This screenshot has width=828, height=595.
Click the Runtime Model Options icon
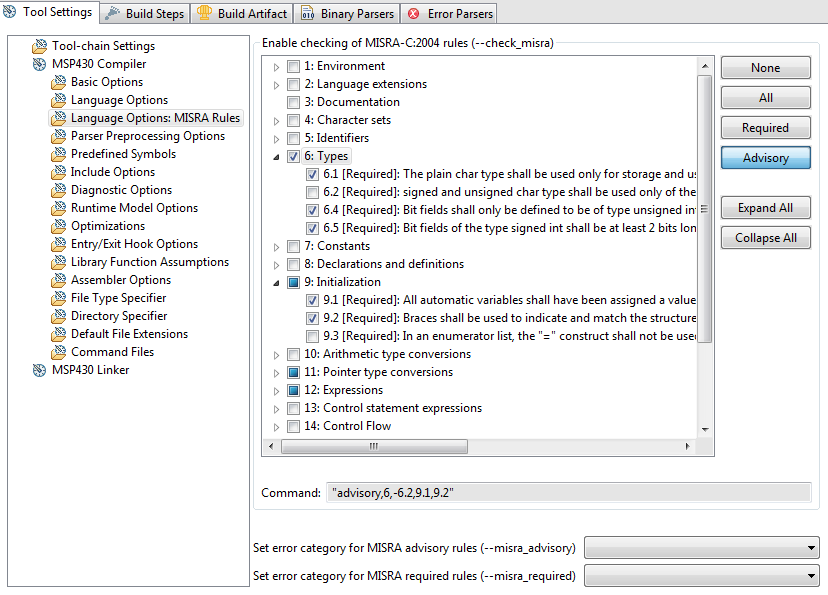pyautogui.click(x=59, y=208)
